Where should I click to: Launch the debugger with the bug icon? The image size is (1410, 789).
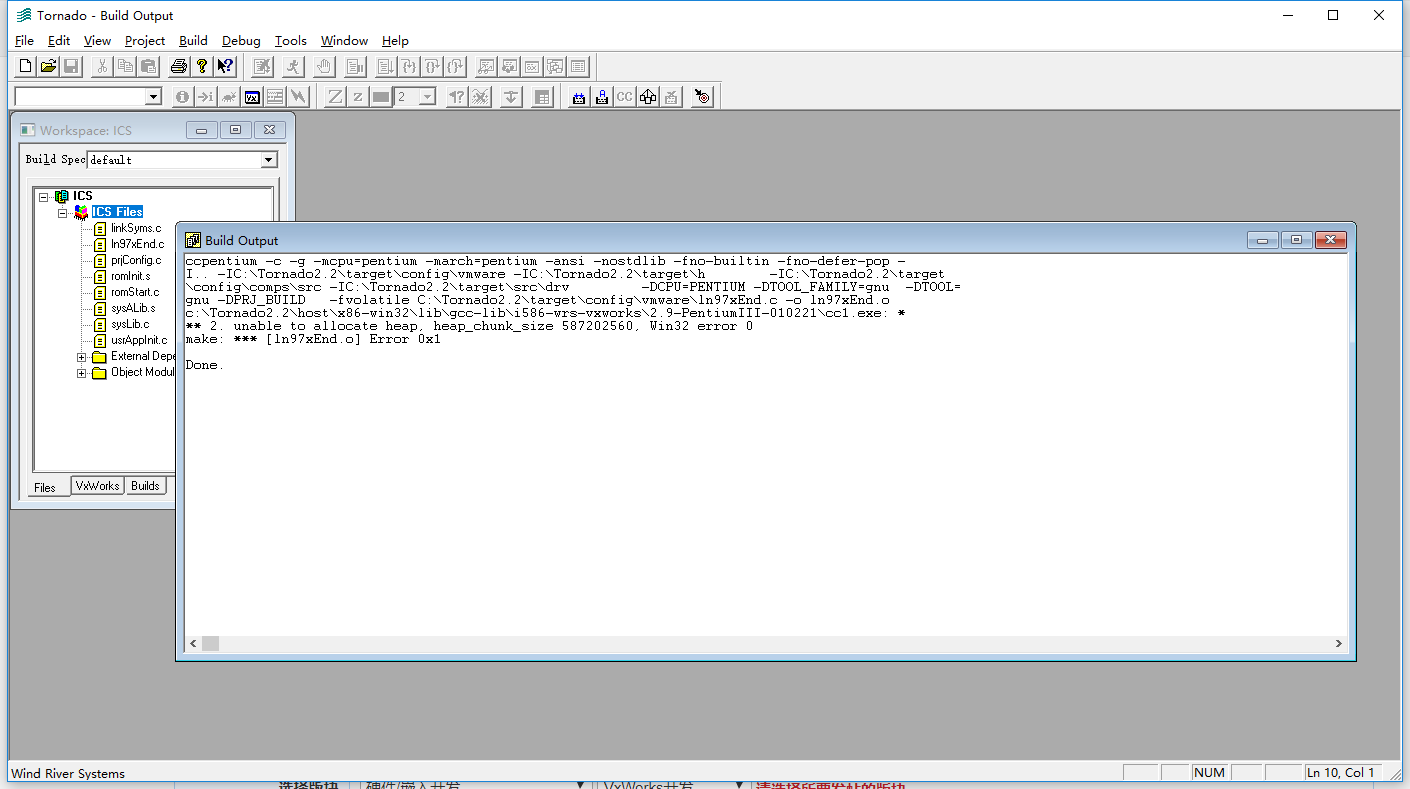(x=229, y=97)
